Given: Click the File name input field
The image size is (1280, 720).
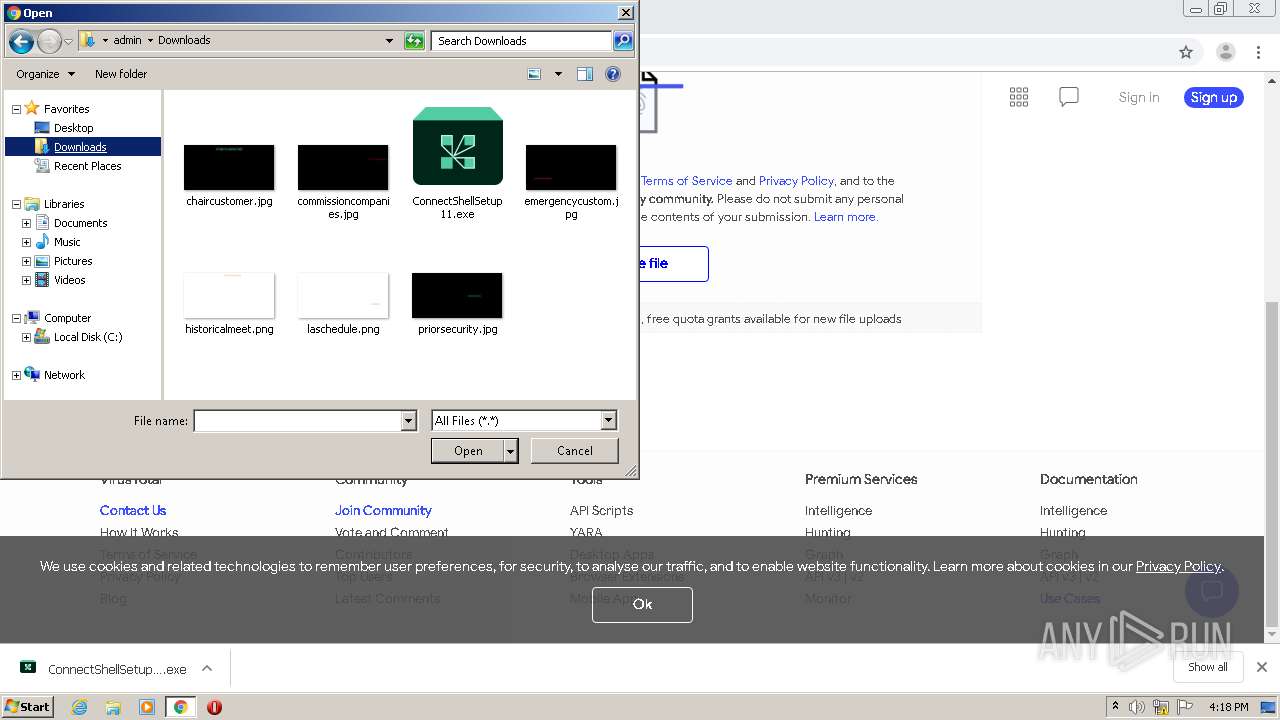Looking at the screenshot, I should point(298,421).
